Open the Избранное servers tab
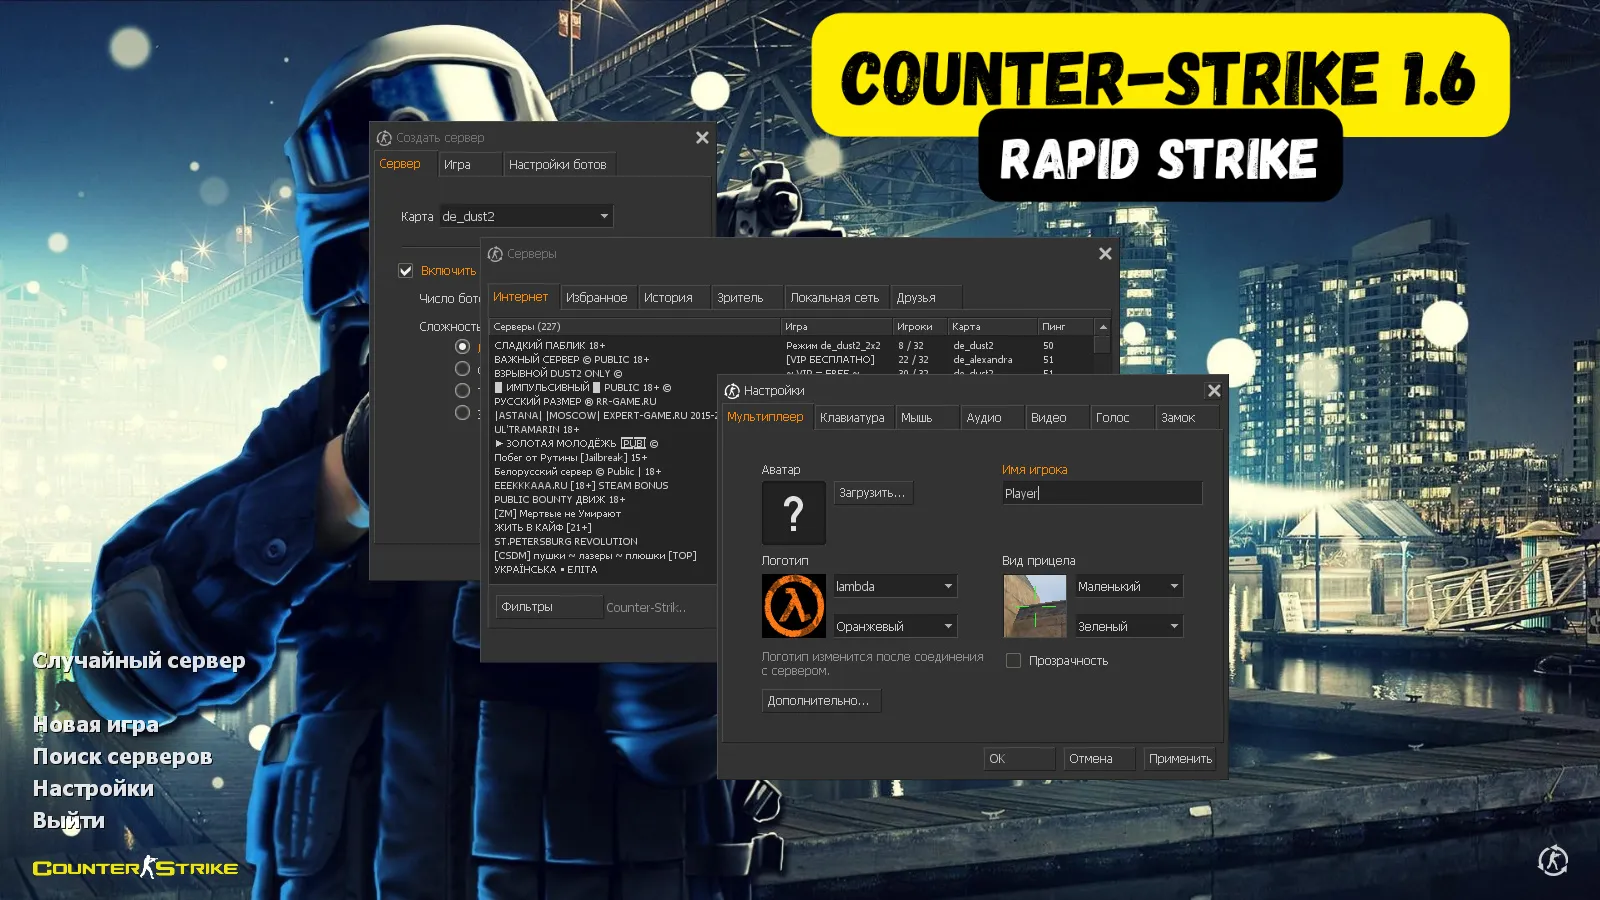Viewport: 1600px width, 900px height. [596, 298]
